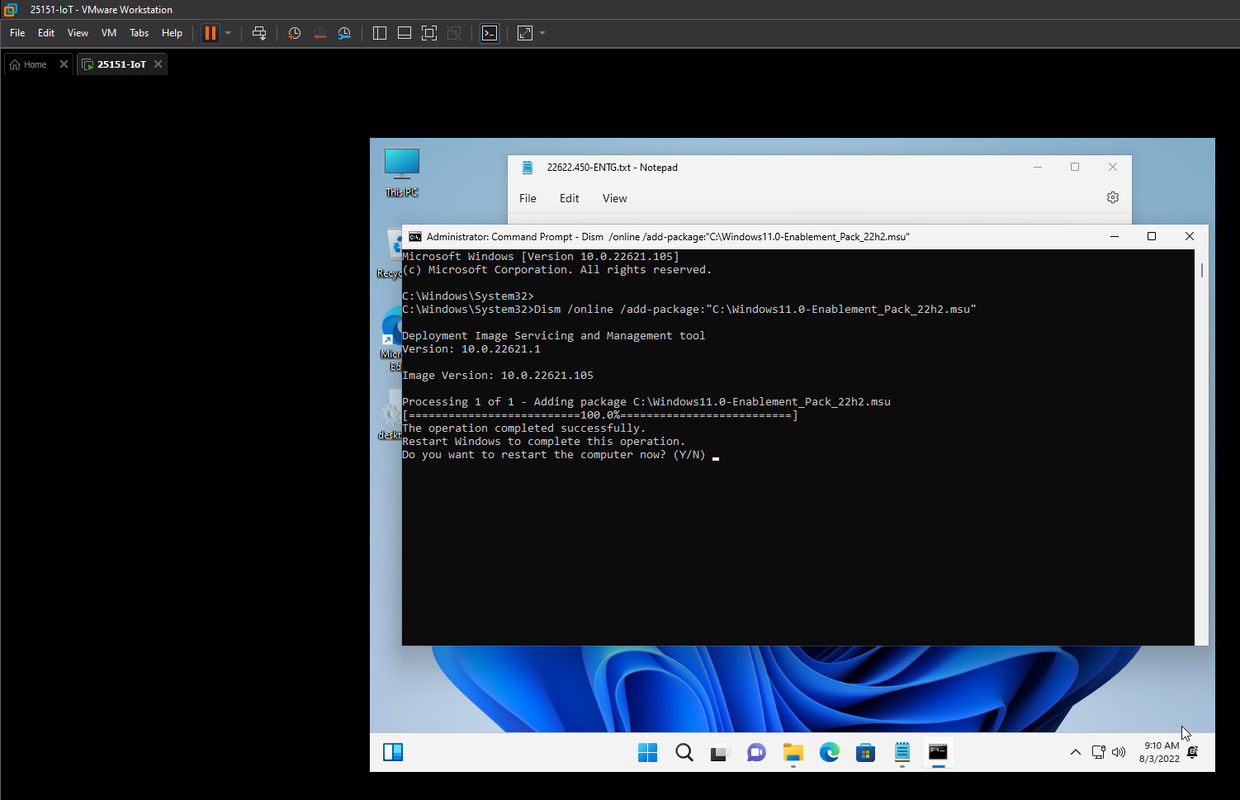Open Notepad settings gear
The image size is (1240, 800).
1113,198
